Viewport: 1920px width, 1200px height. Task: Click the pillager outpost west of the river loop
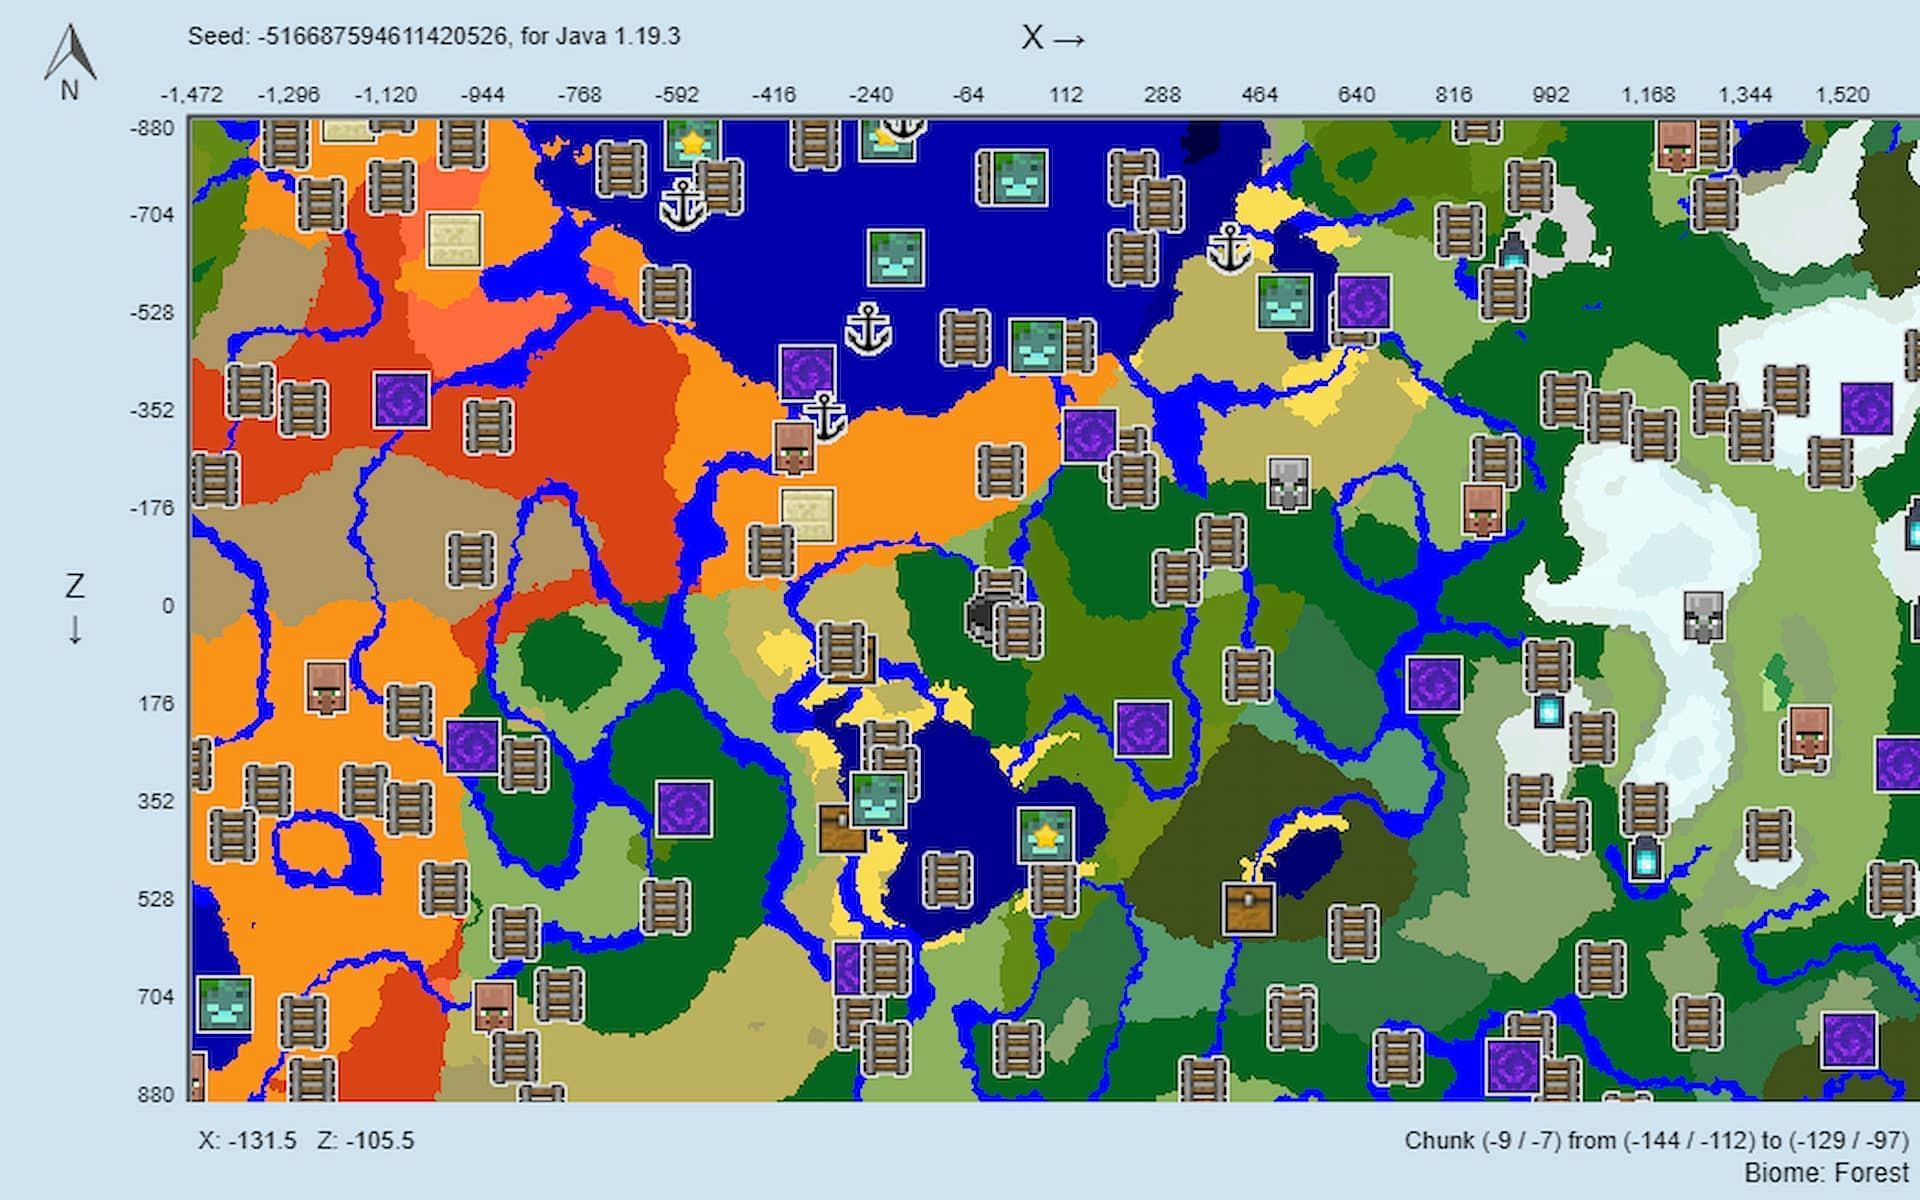pyautogui.click(x=1288, y=484)
